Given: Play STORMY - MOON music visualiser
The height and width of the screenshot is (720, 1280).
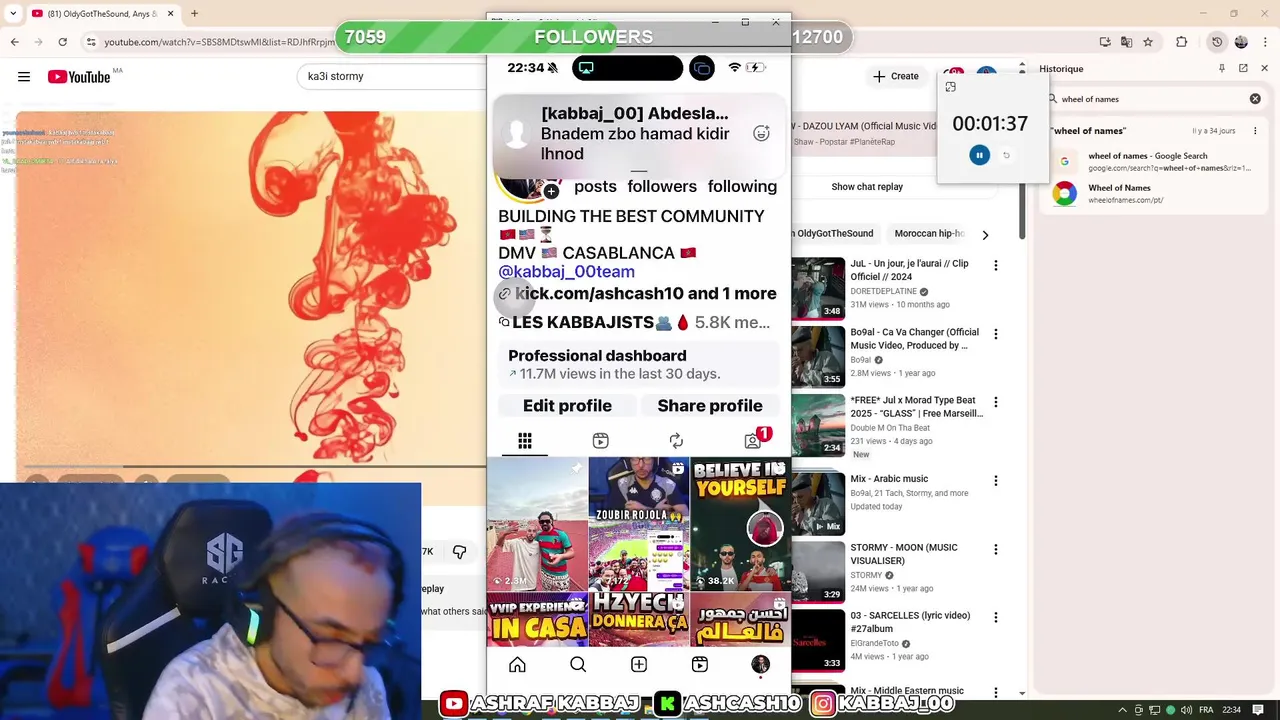Looking at the screenshot, I should 817,571.
